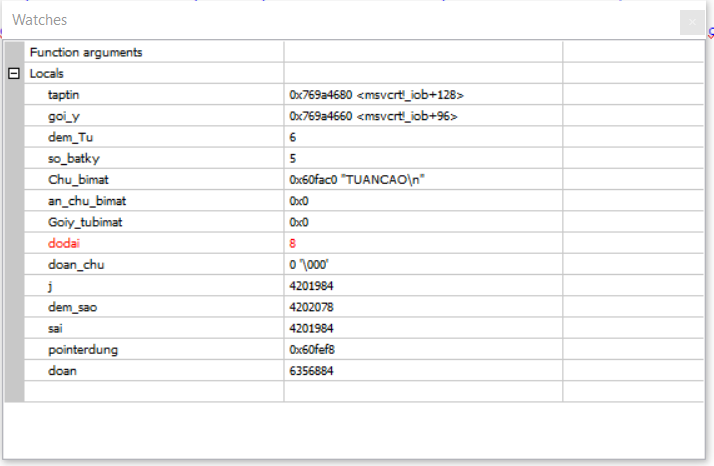Click the doan variable name
Image resolution: width=714 pixels, height=466 pixels.
(62, 371)
